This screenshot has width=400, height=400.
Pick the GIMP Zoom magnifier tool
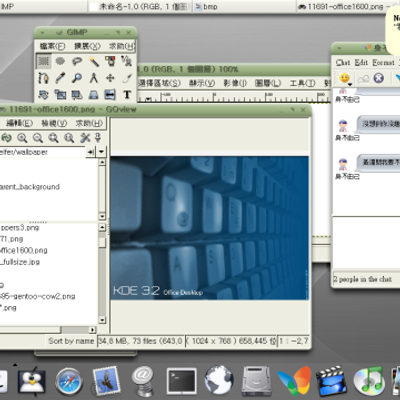click(x=77, y=78)
